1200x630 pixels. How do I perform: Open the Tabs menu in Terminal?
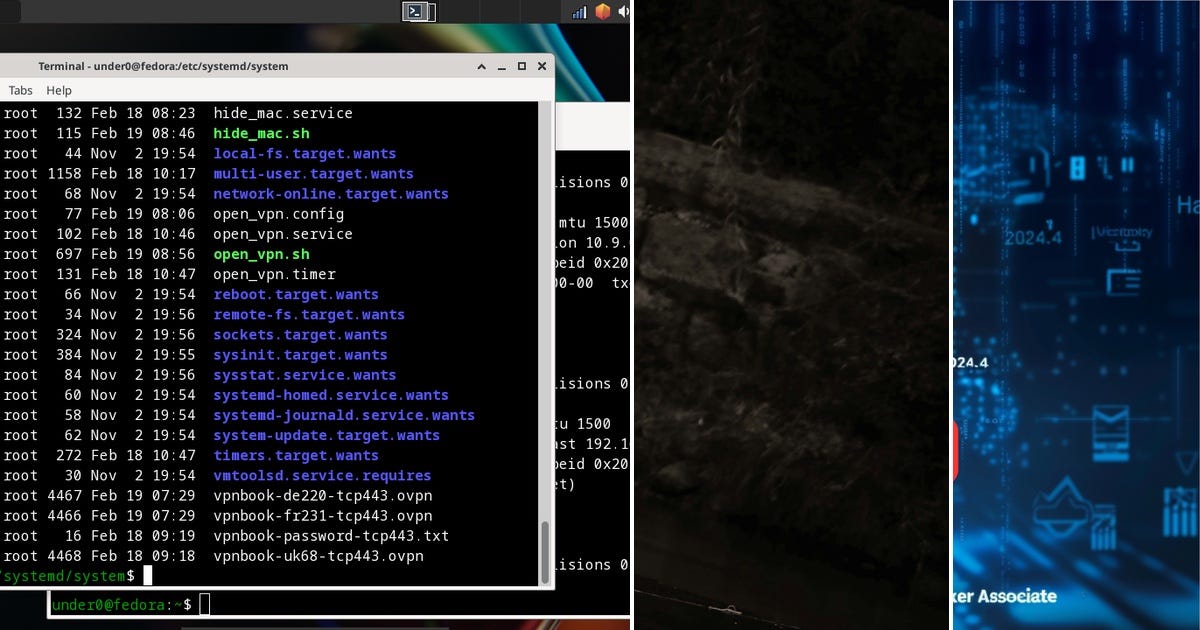tap(19, 90)
